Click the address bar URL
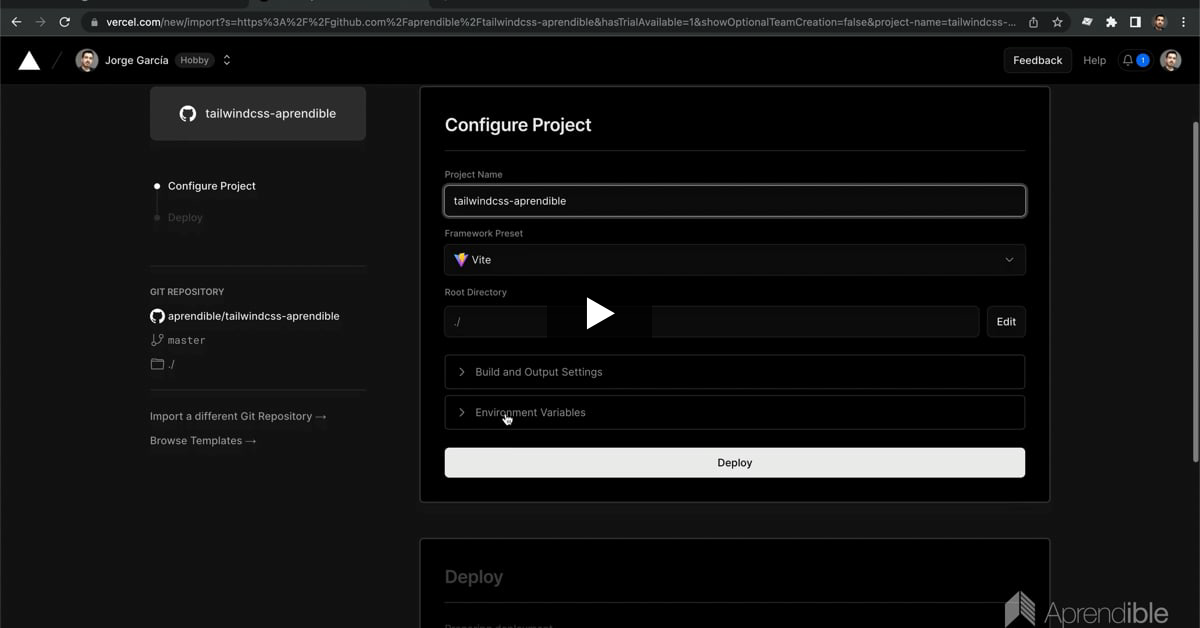Image resolution: width=1200 pixels, height=628 pixels. (560, 22)
